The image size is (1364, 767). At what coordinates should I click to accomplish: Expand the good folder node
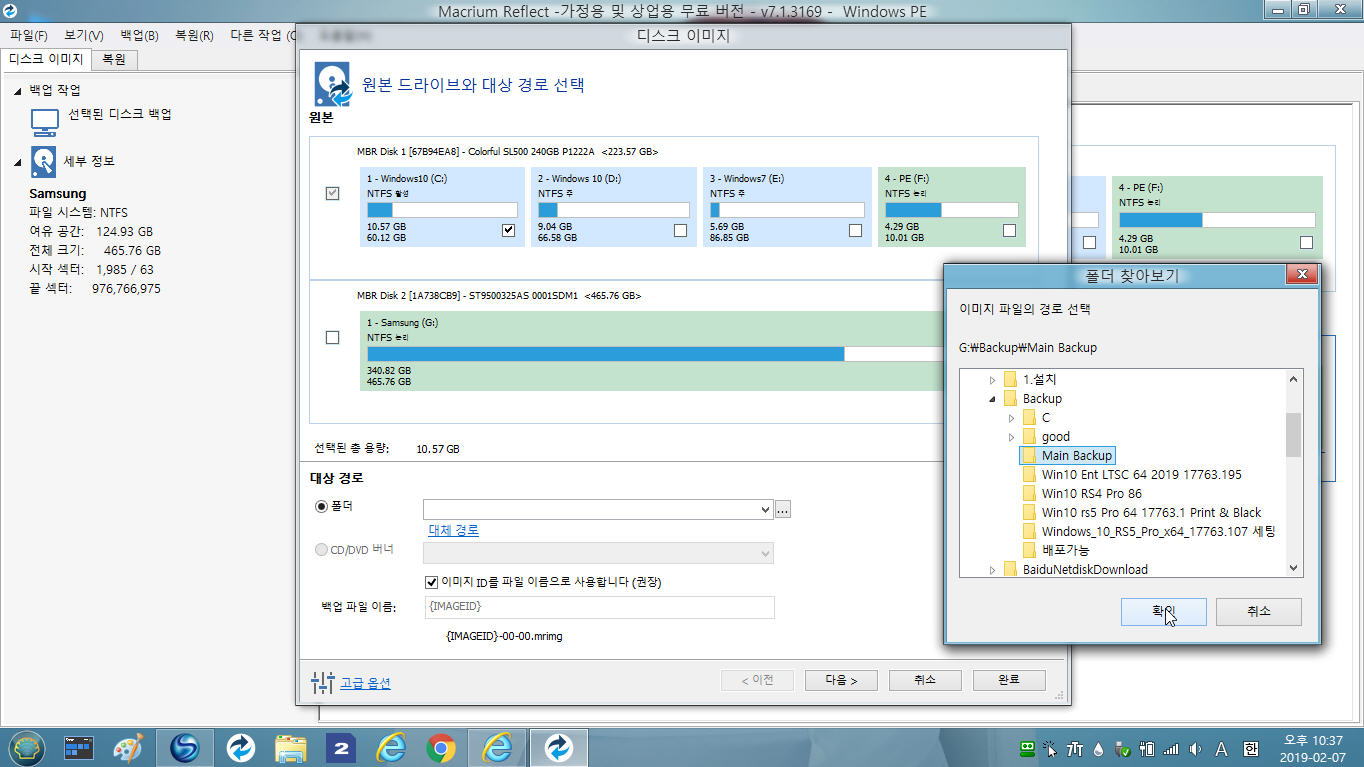click(1012, 437)
